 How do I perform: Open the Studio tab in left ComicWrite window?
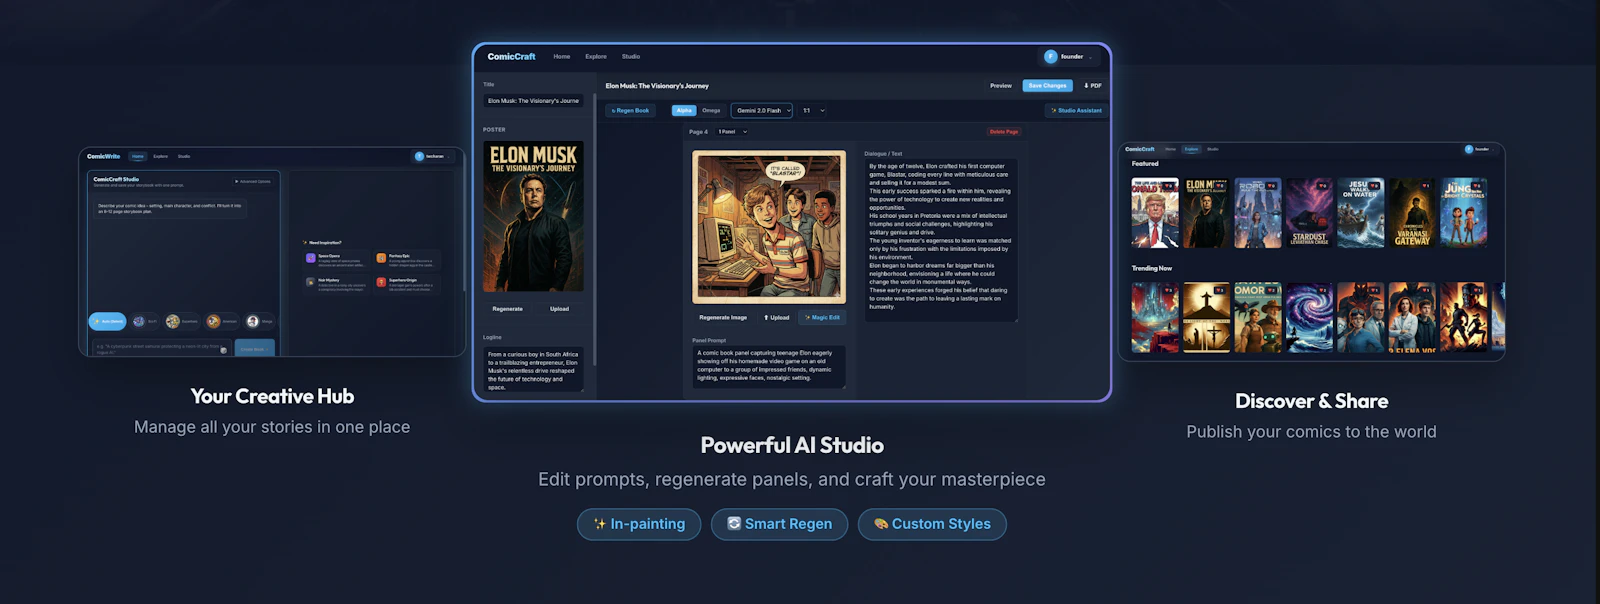click(x=184, y=156)
